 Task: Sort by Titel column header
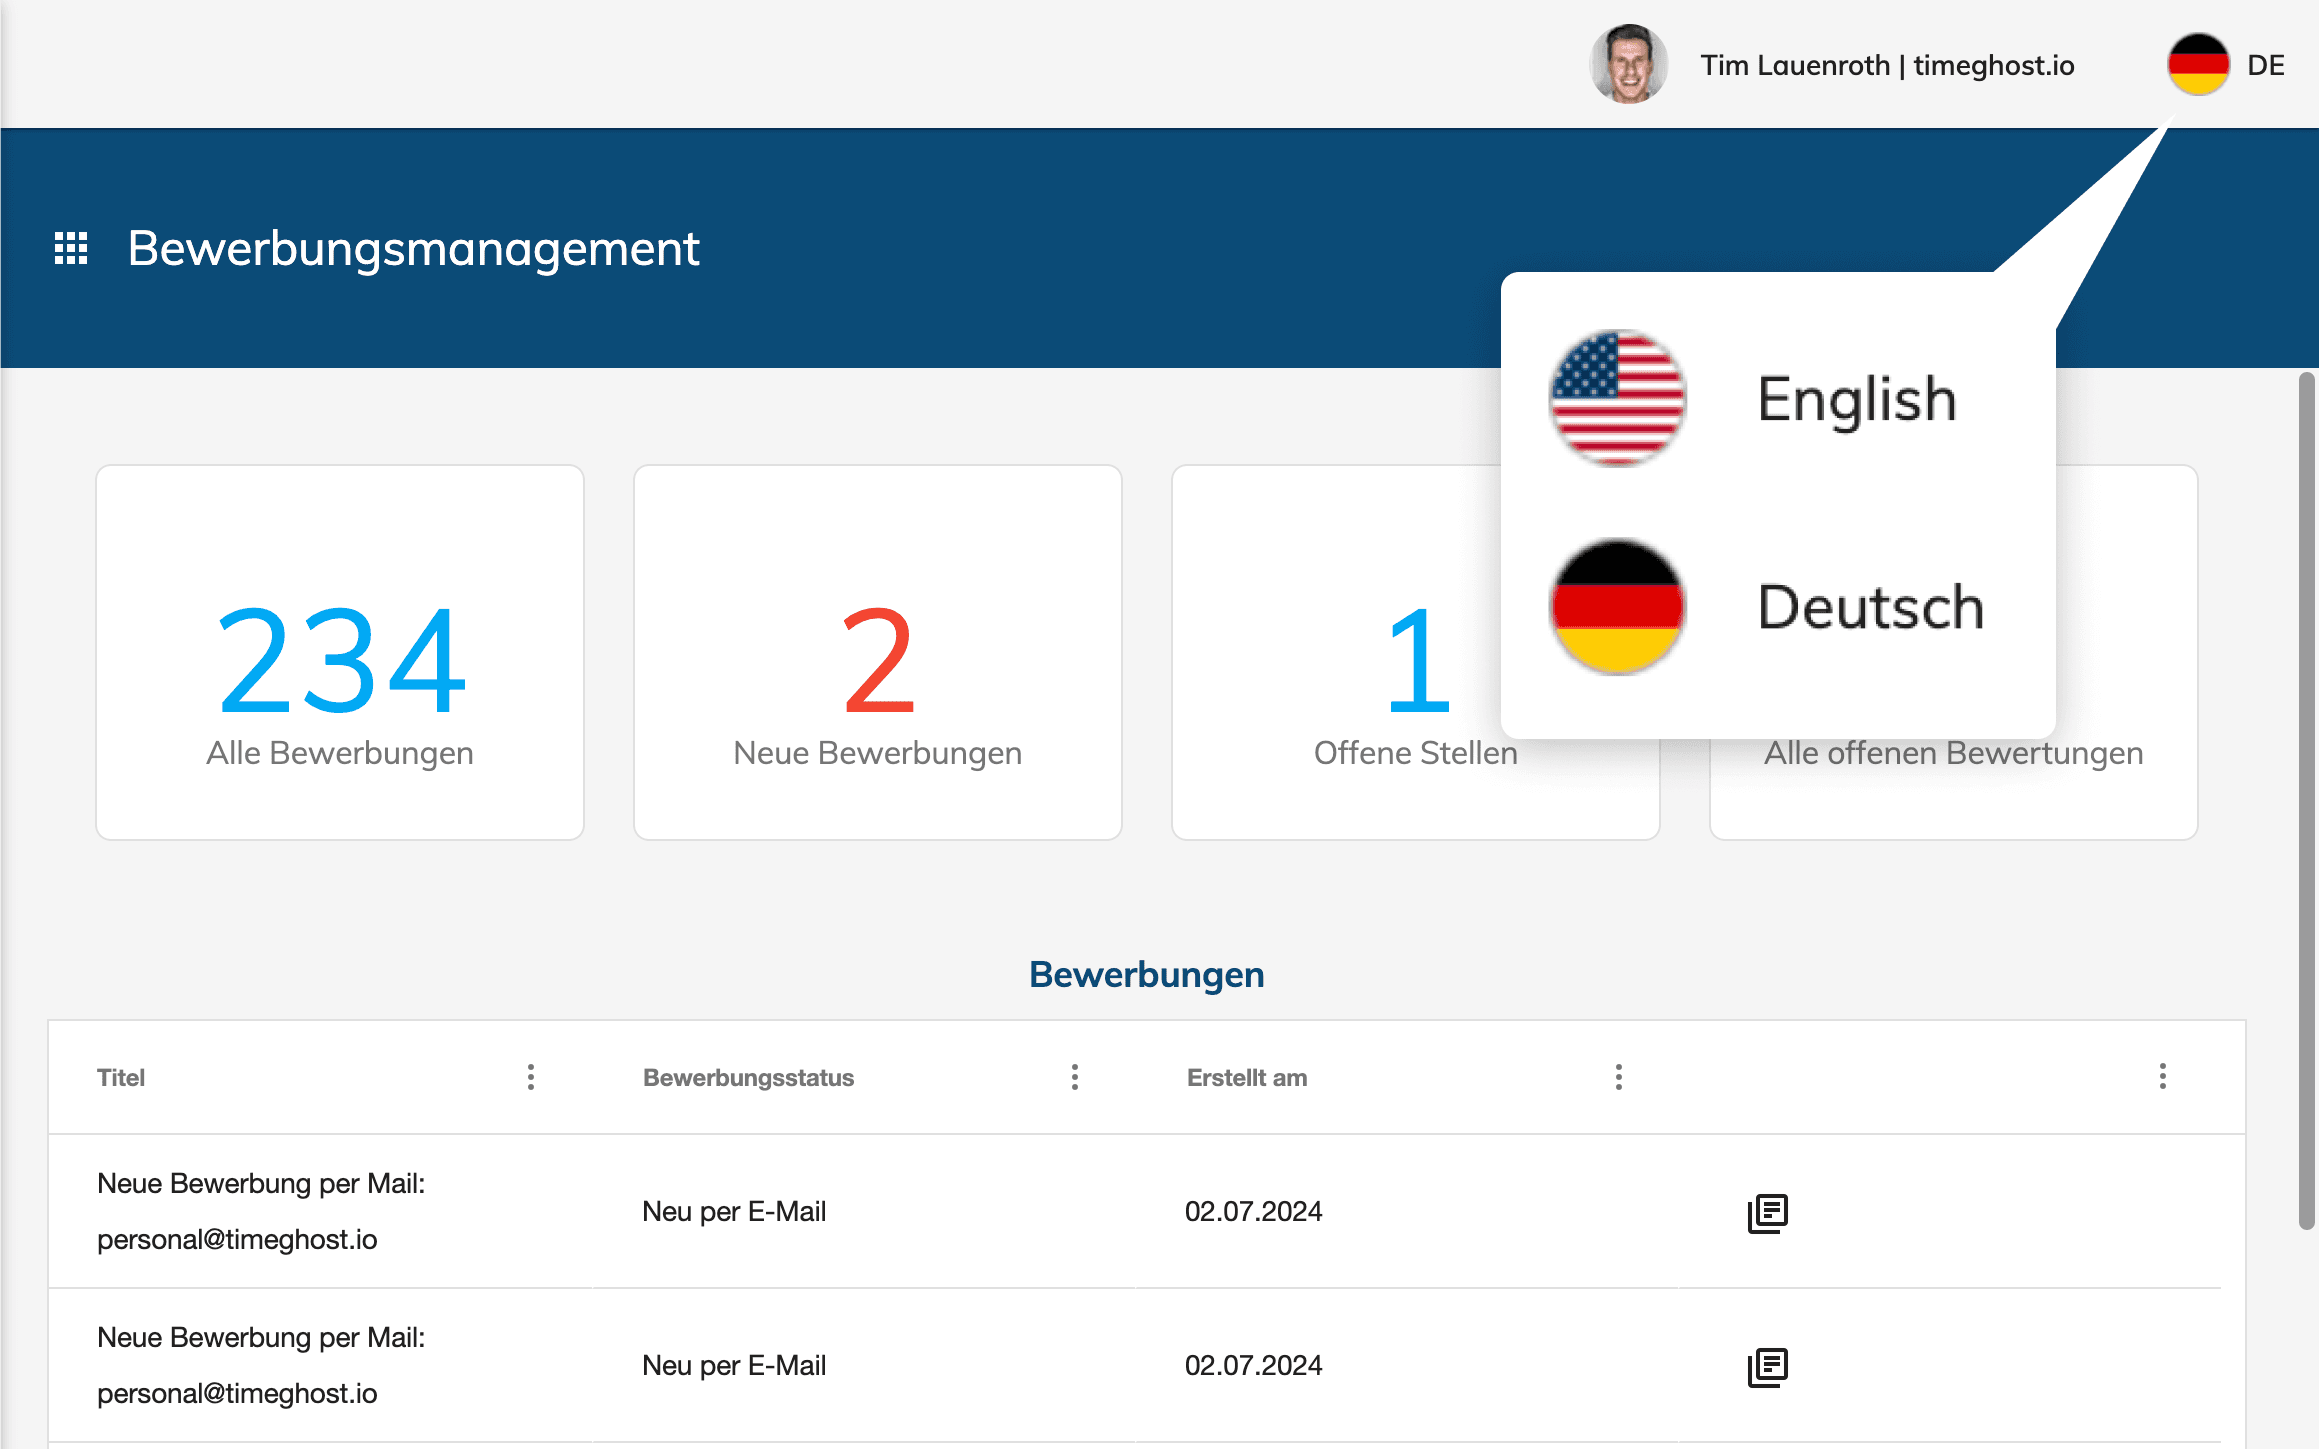coord(121,1078)
